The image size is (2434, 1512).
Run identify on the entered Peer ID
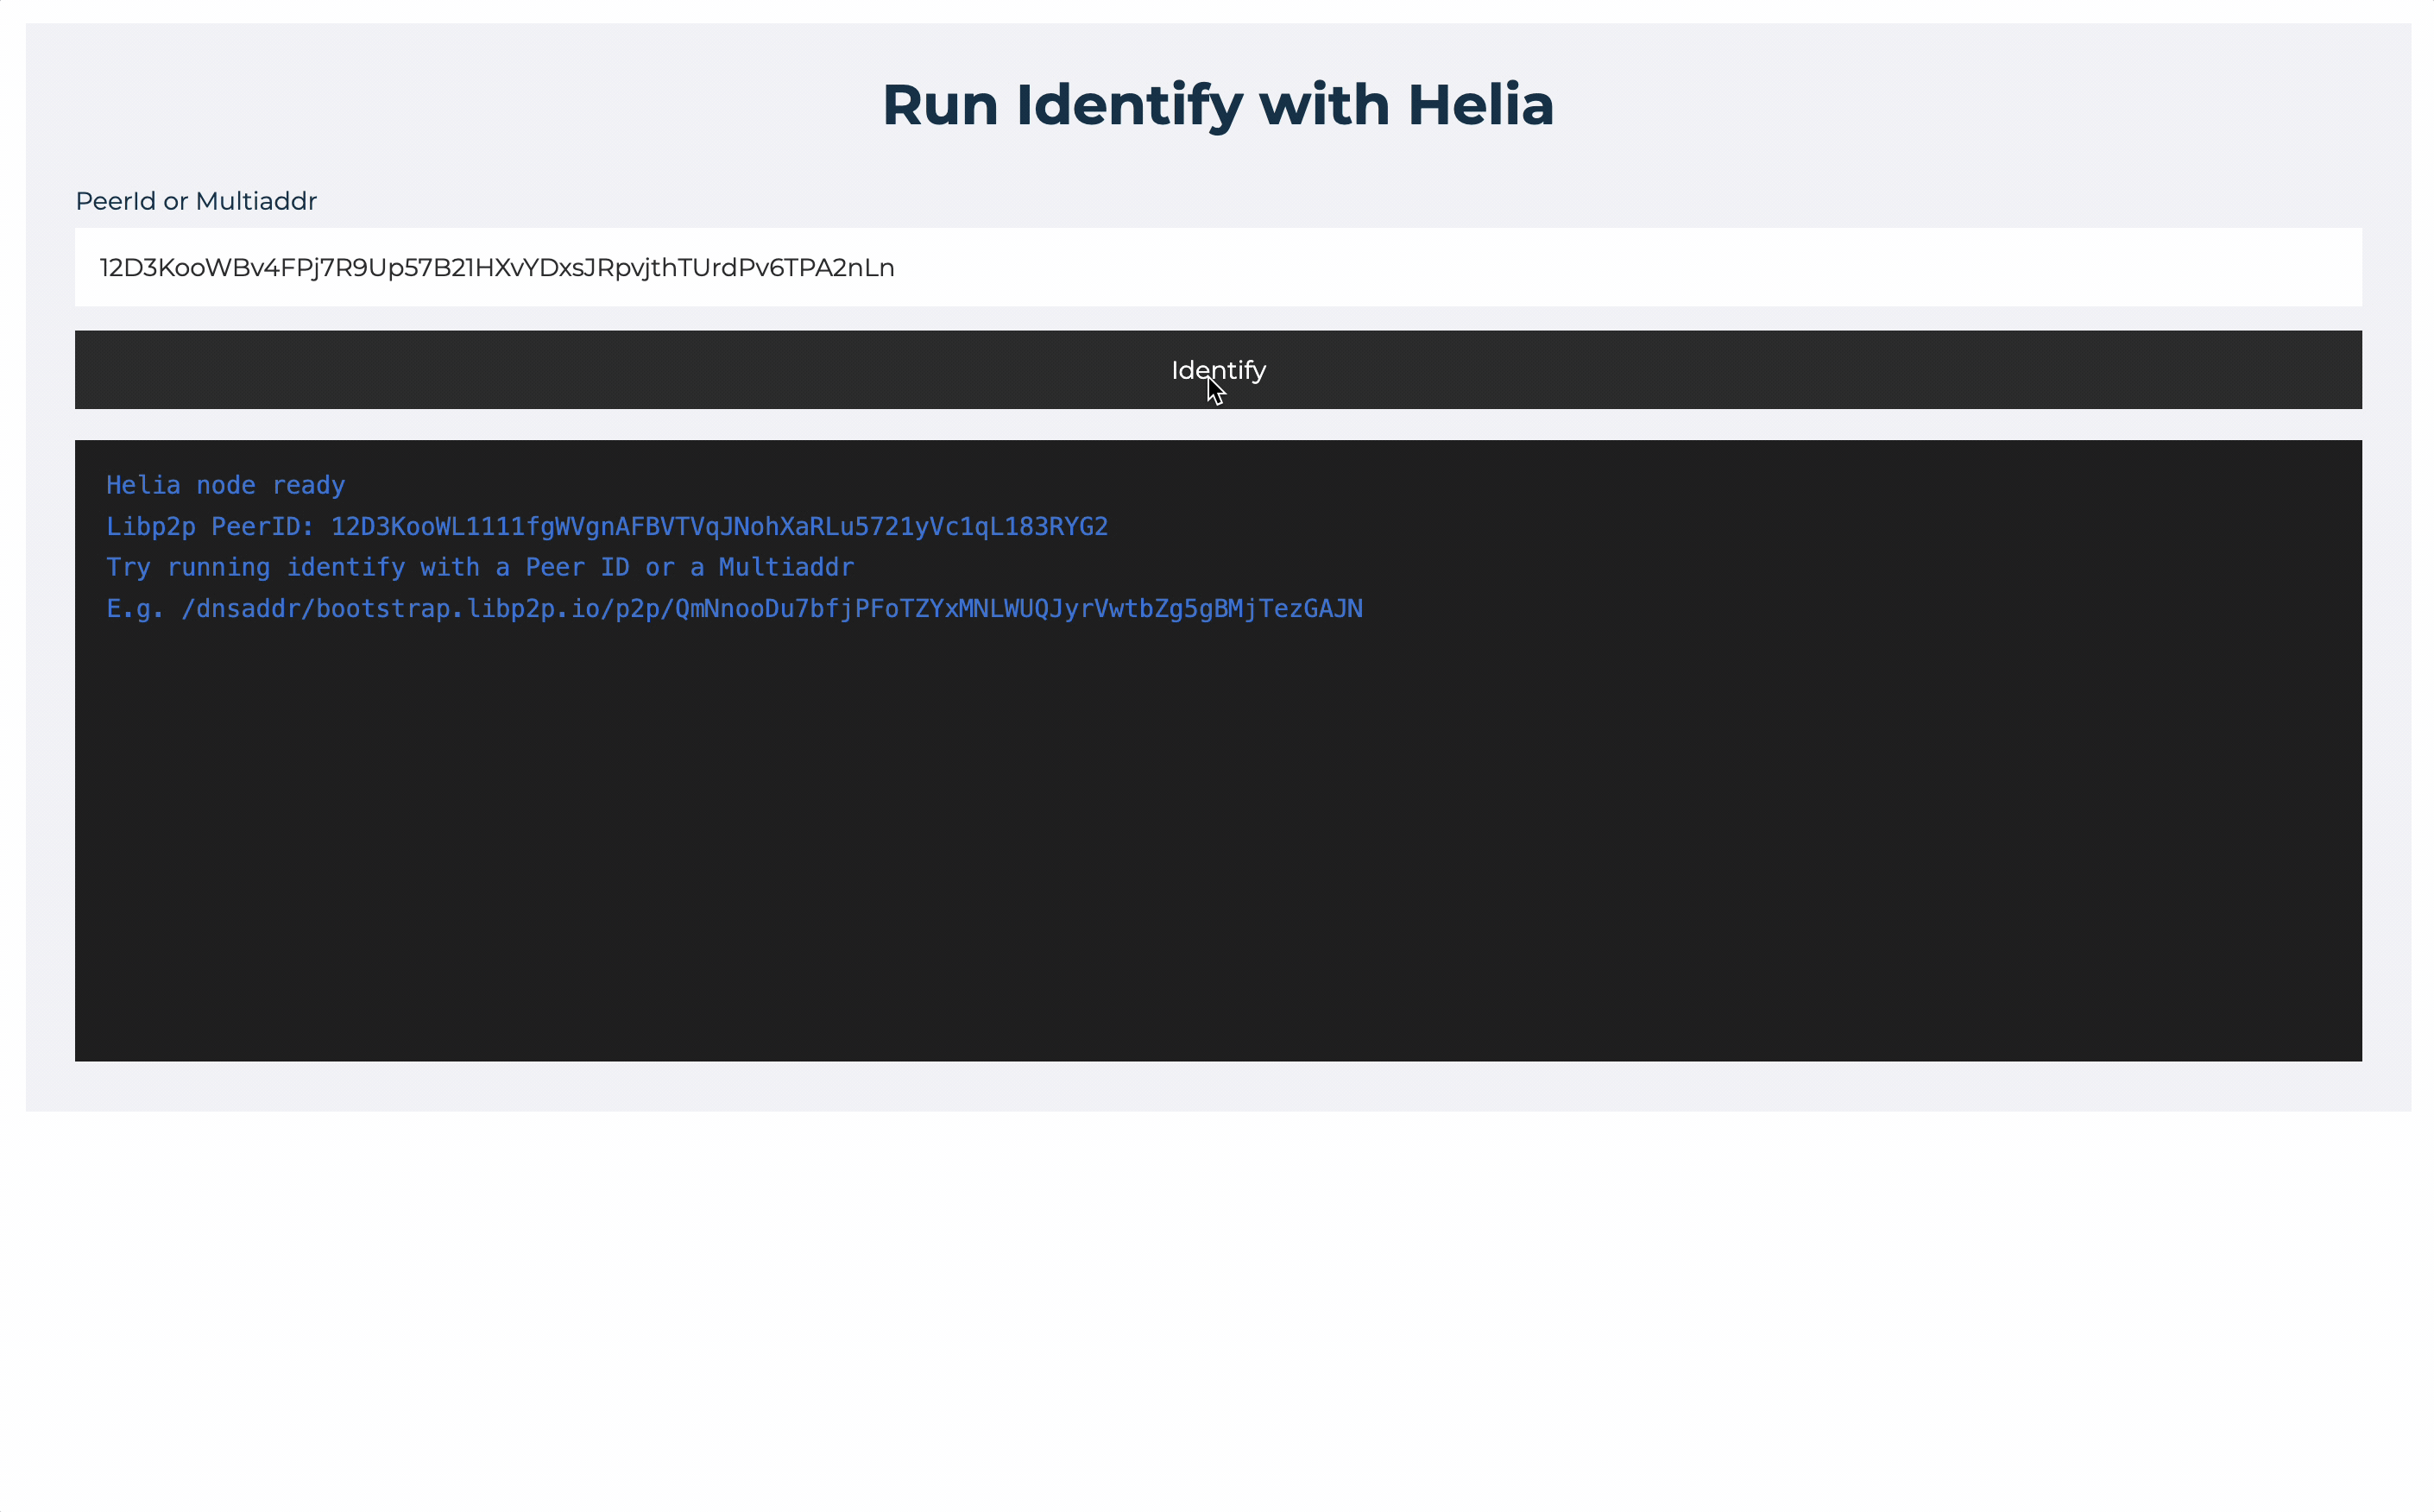pos(1216,369)
